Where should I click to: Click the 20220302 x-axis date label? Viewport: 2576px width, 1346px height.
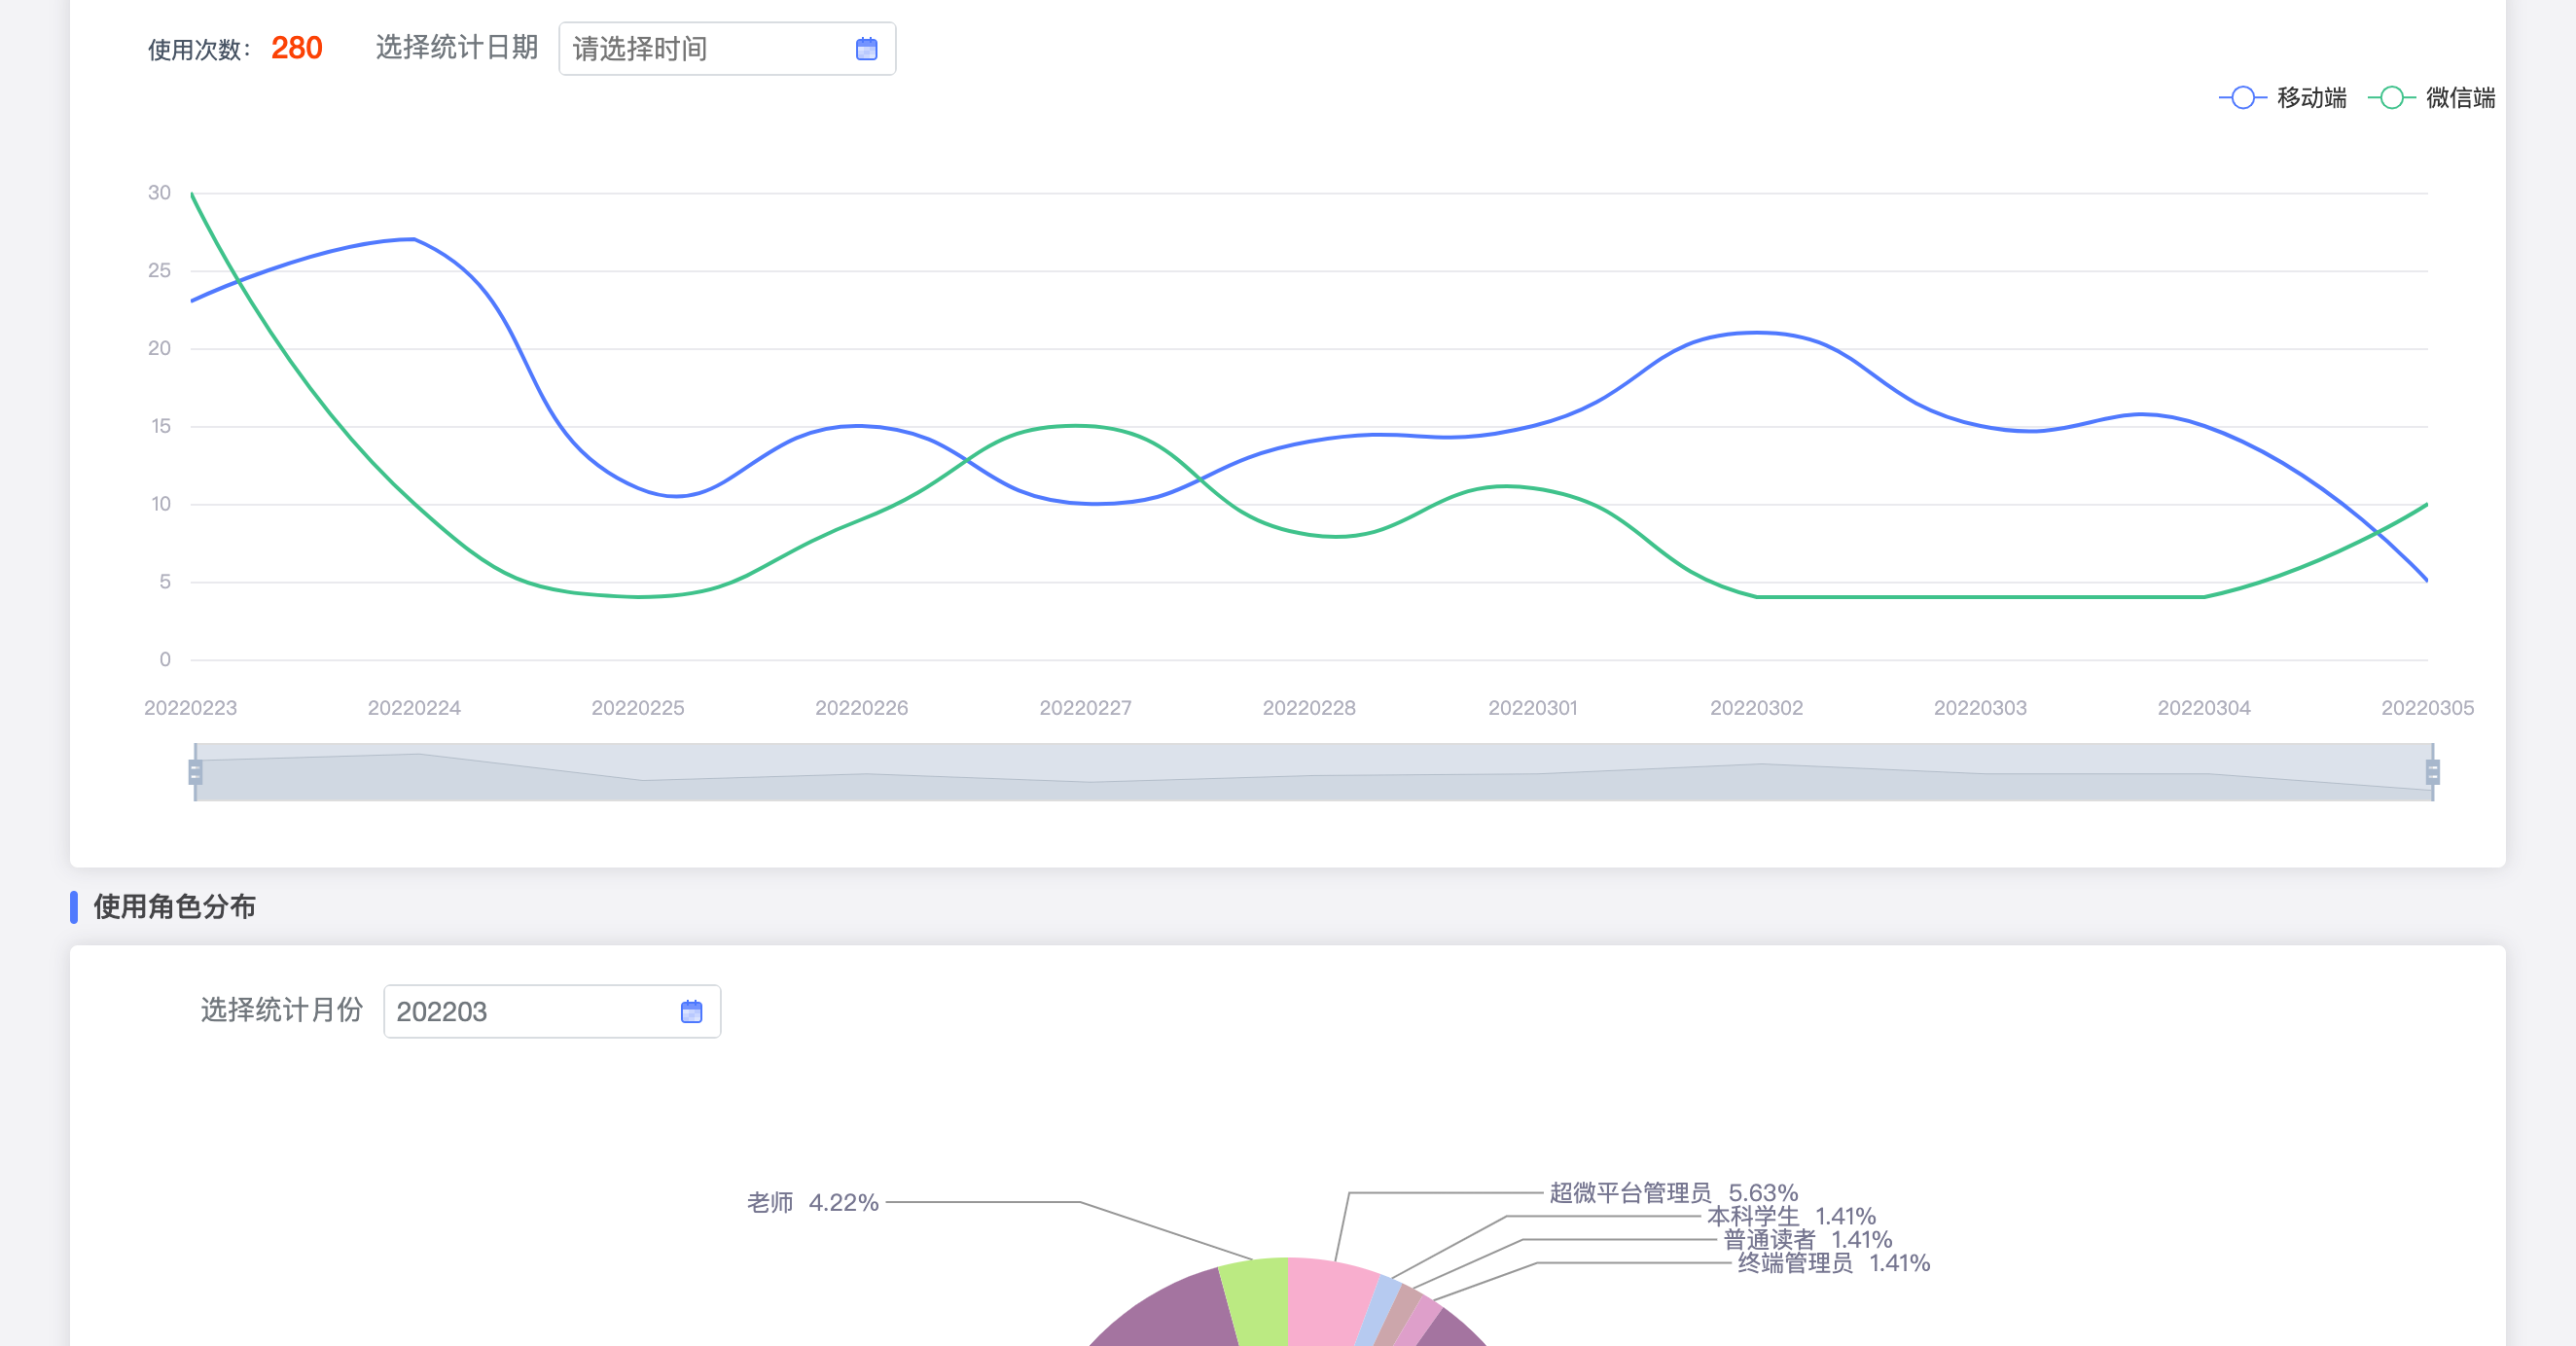pyautogui.click(x=1756, y=708)
